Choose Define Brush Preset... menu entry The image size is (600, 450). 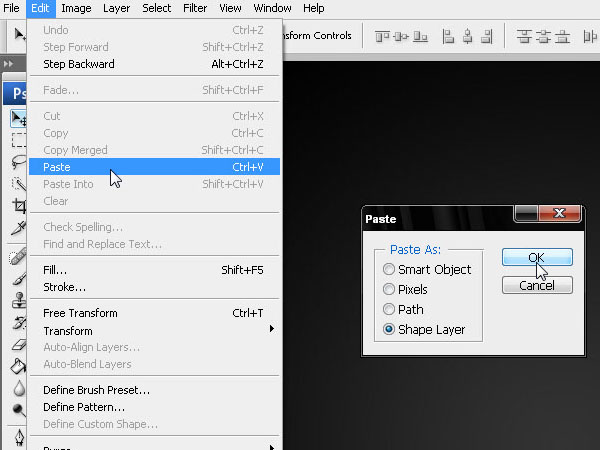155,390
